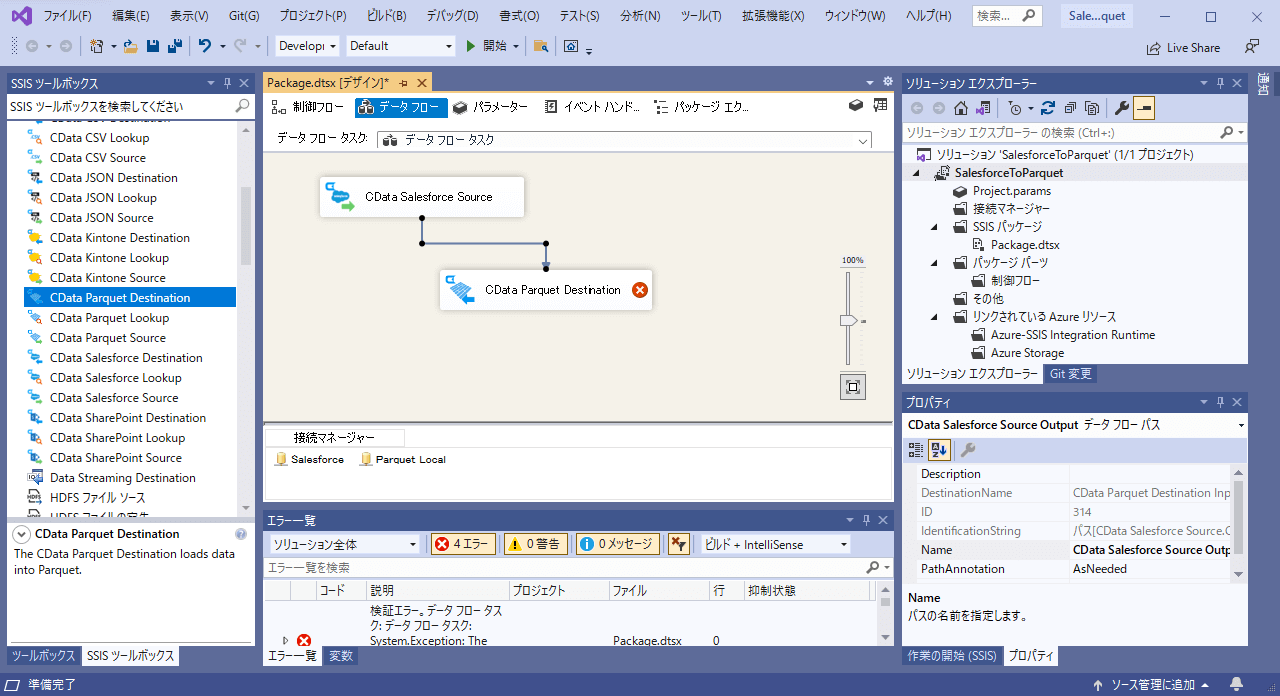This screenshot has height=696, width=1280.
Task: Select CData Kintone Source in the toolbox
Action: pos(108,278)
